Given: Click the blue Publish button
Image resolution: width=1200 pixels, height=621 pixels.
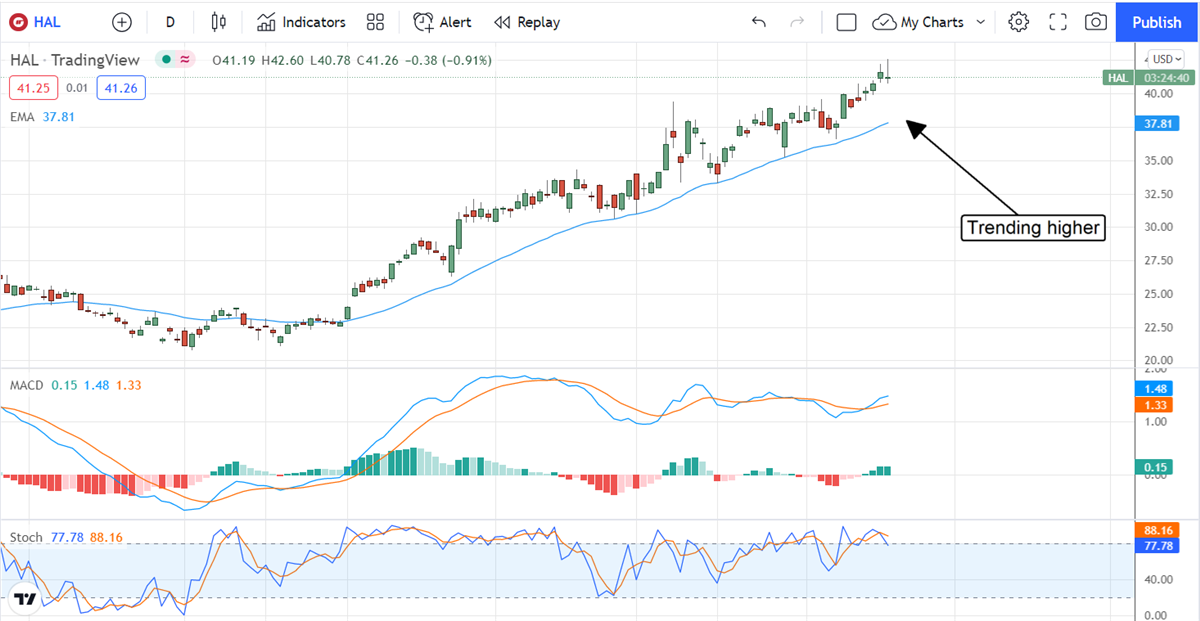Looking at the screenshot, I should (x=1157, y=22).
